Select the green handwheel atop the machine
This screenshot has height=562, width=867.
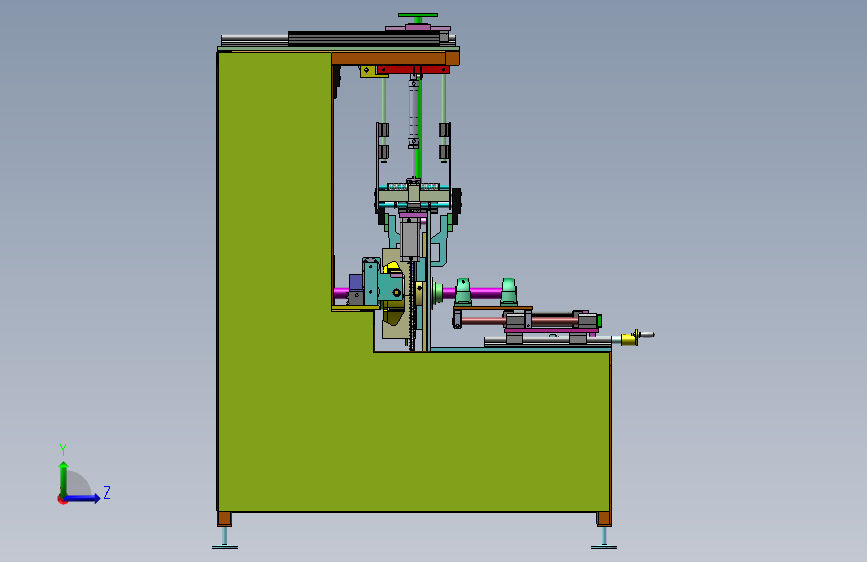pyautogui.click(x=417, y=15)
